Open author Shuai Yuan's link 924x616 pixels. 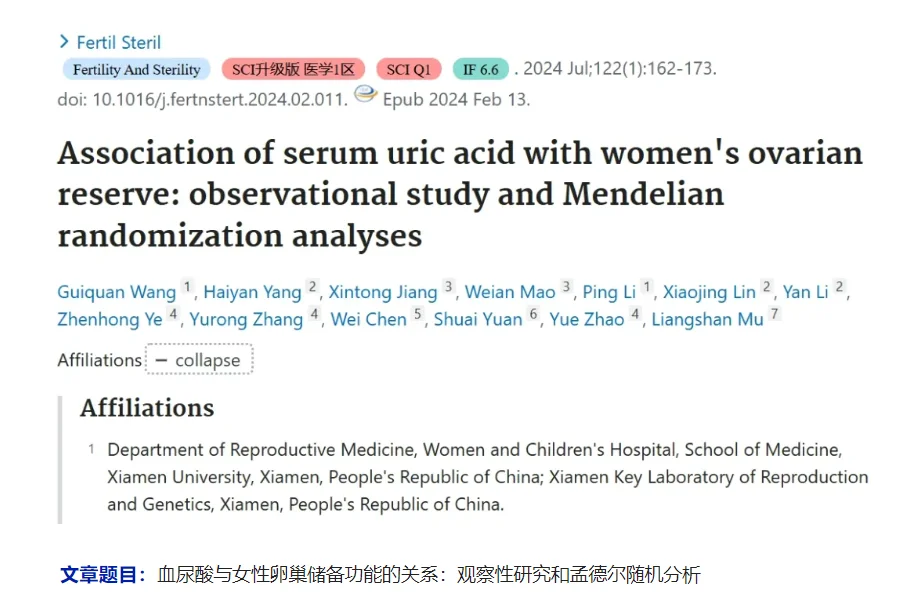(x=478, y=319)
